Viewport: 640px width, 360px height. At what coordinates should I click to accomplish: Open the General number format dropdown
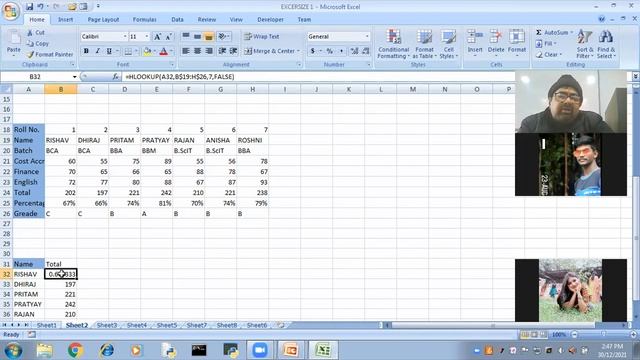tap(367, 37)
